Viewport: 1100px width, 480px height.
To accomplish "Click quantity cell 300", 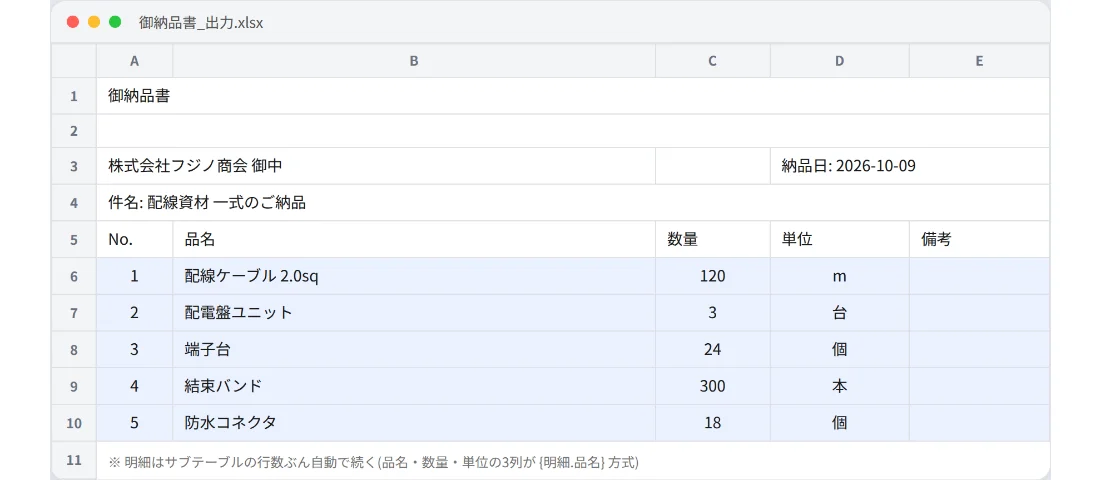I will coord(713,386).
